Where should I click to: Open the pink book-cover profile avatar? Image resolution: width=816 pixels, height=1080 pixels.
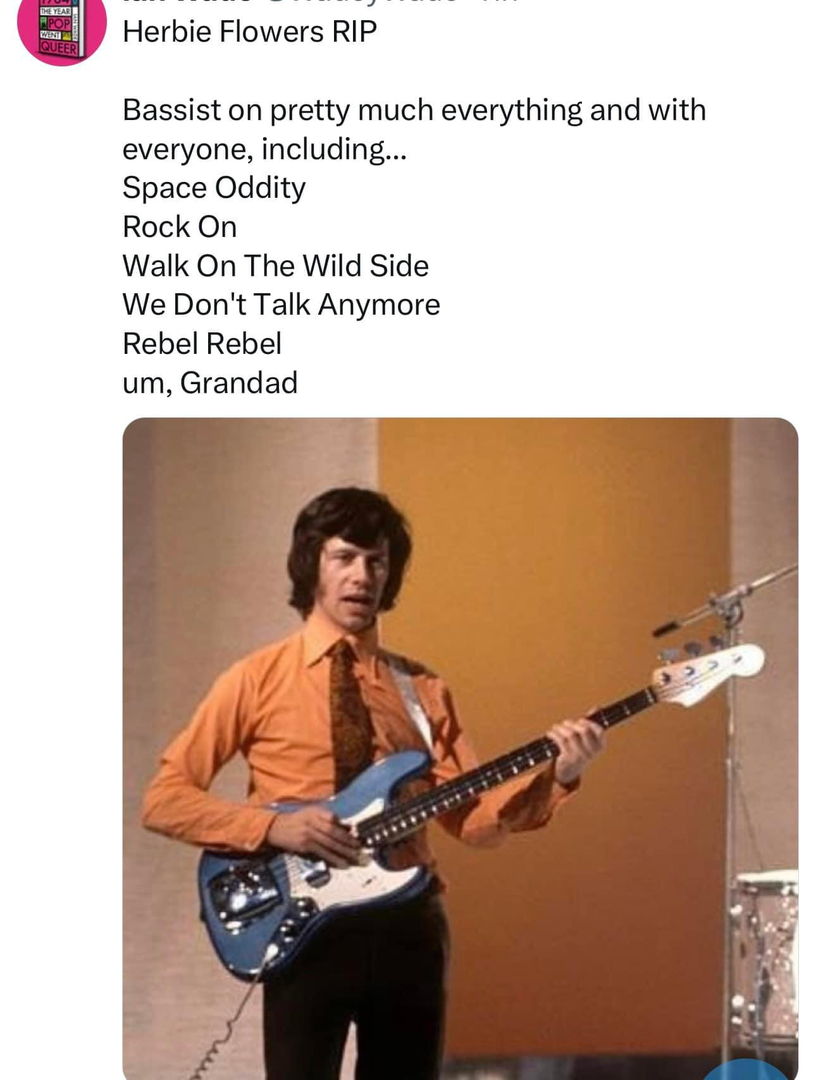tap(62, 28)
